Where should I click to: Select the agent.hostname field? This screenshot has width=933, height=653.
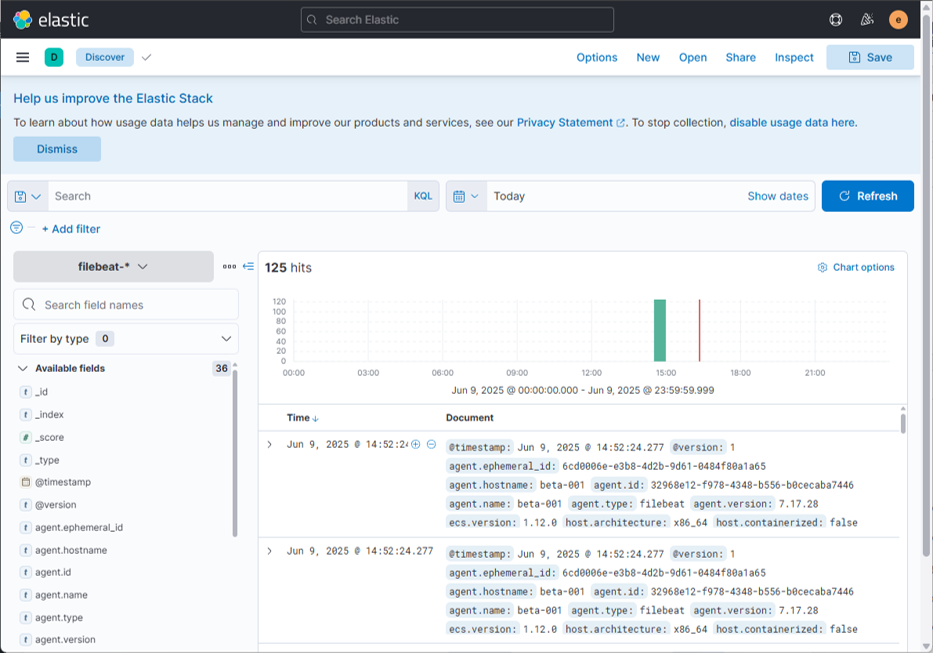point(71,550)
